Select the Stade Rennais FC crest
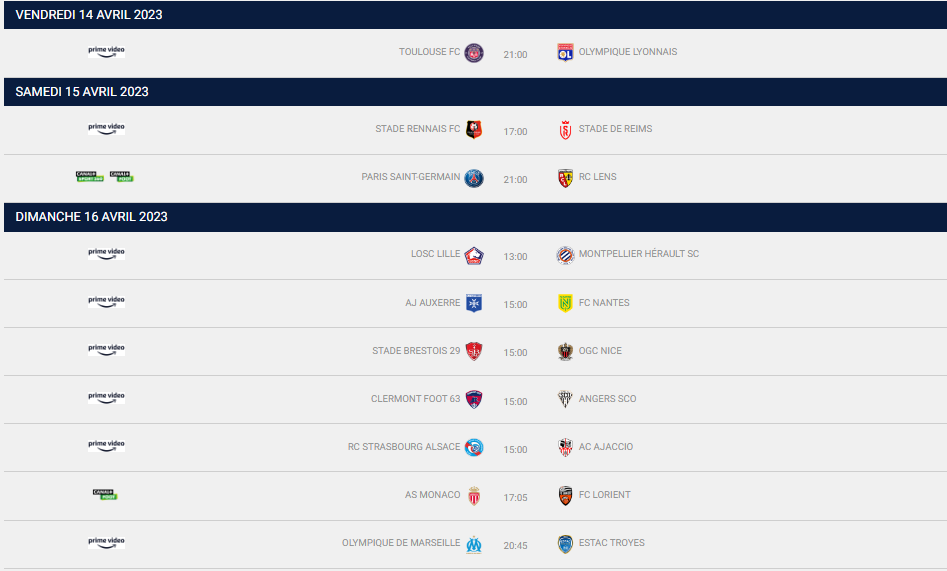 coord(474,129)
